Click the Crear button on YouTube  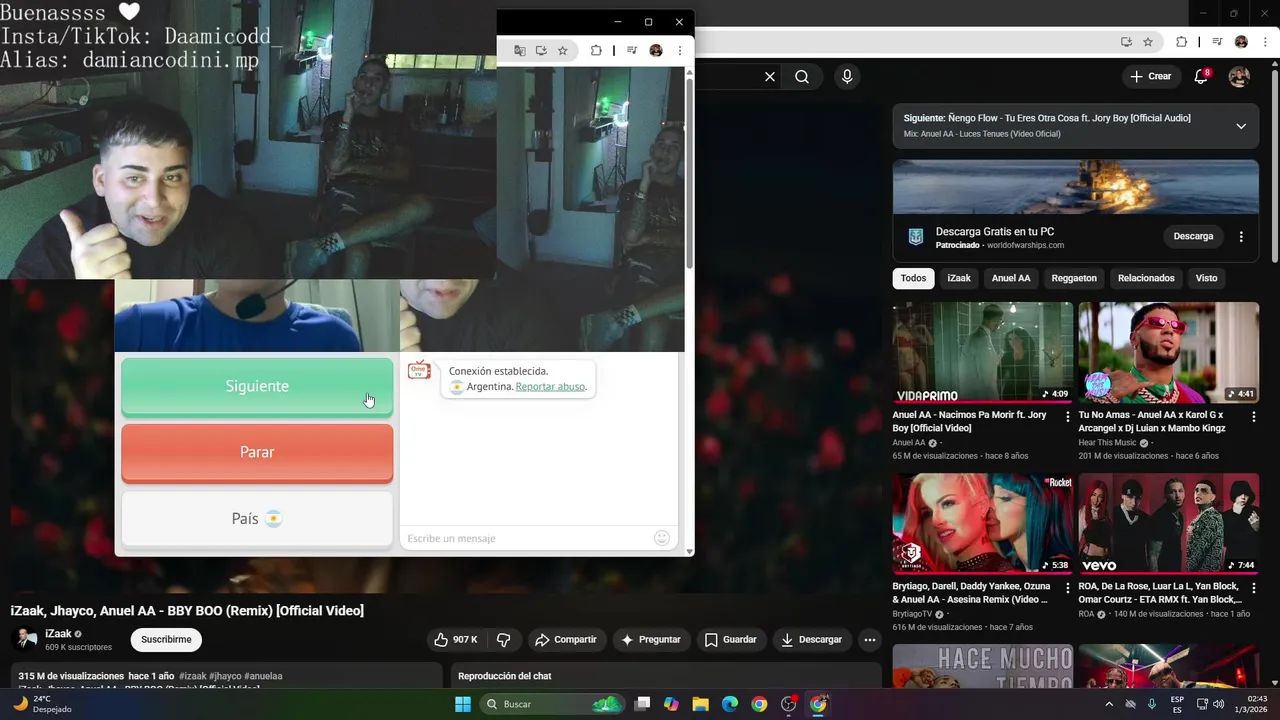click(1150, 77)
